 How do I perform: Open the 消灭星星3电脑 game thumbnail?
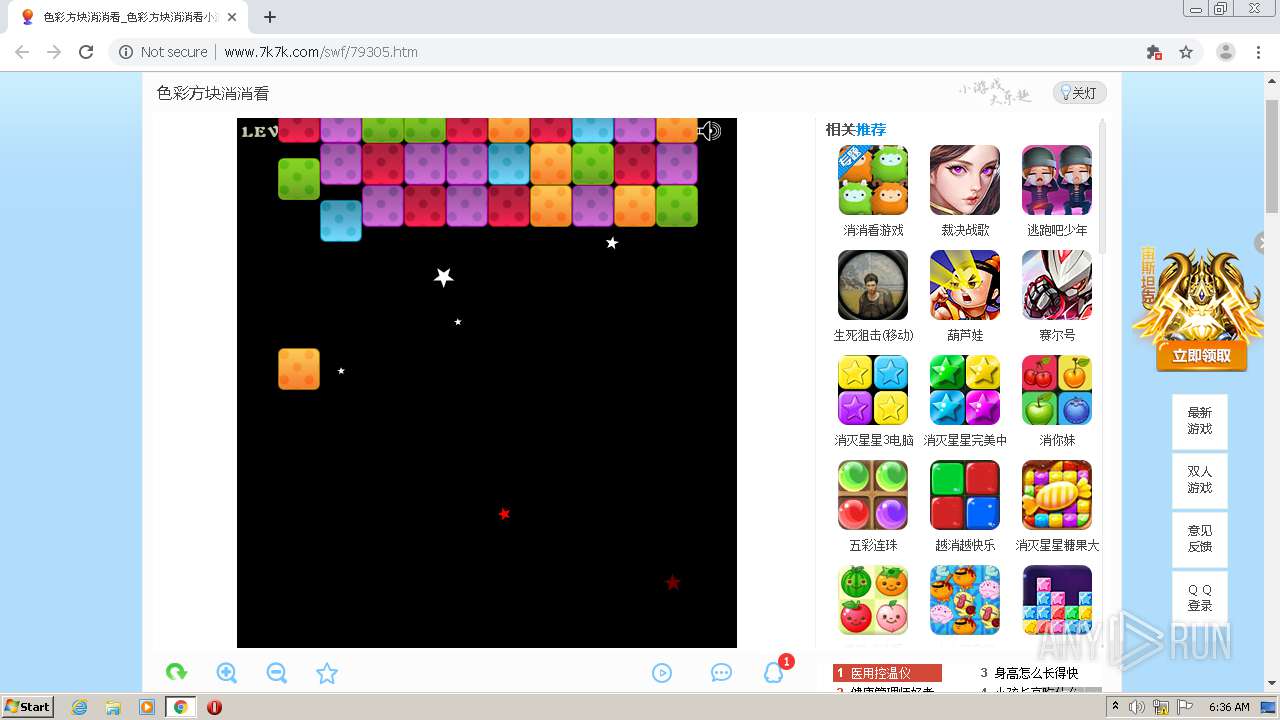873,390
